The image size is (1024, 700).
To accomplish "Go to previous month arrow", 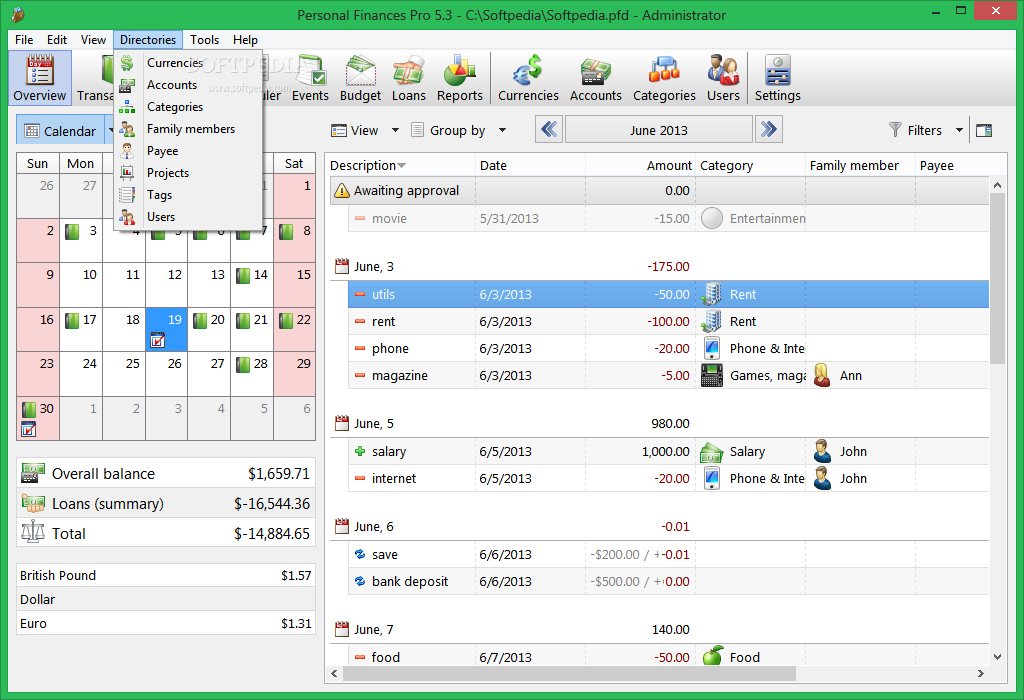I will click(549, 129).
